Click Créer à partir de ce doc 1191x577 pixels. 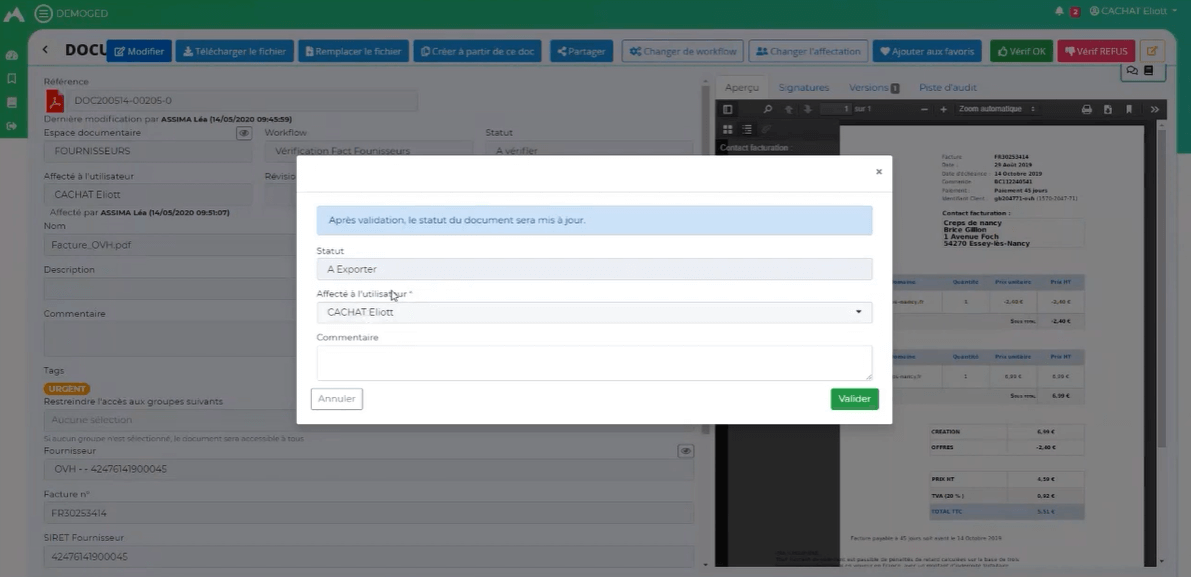pyautogui.click(x=478, y=51)
